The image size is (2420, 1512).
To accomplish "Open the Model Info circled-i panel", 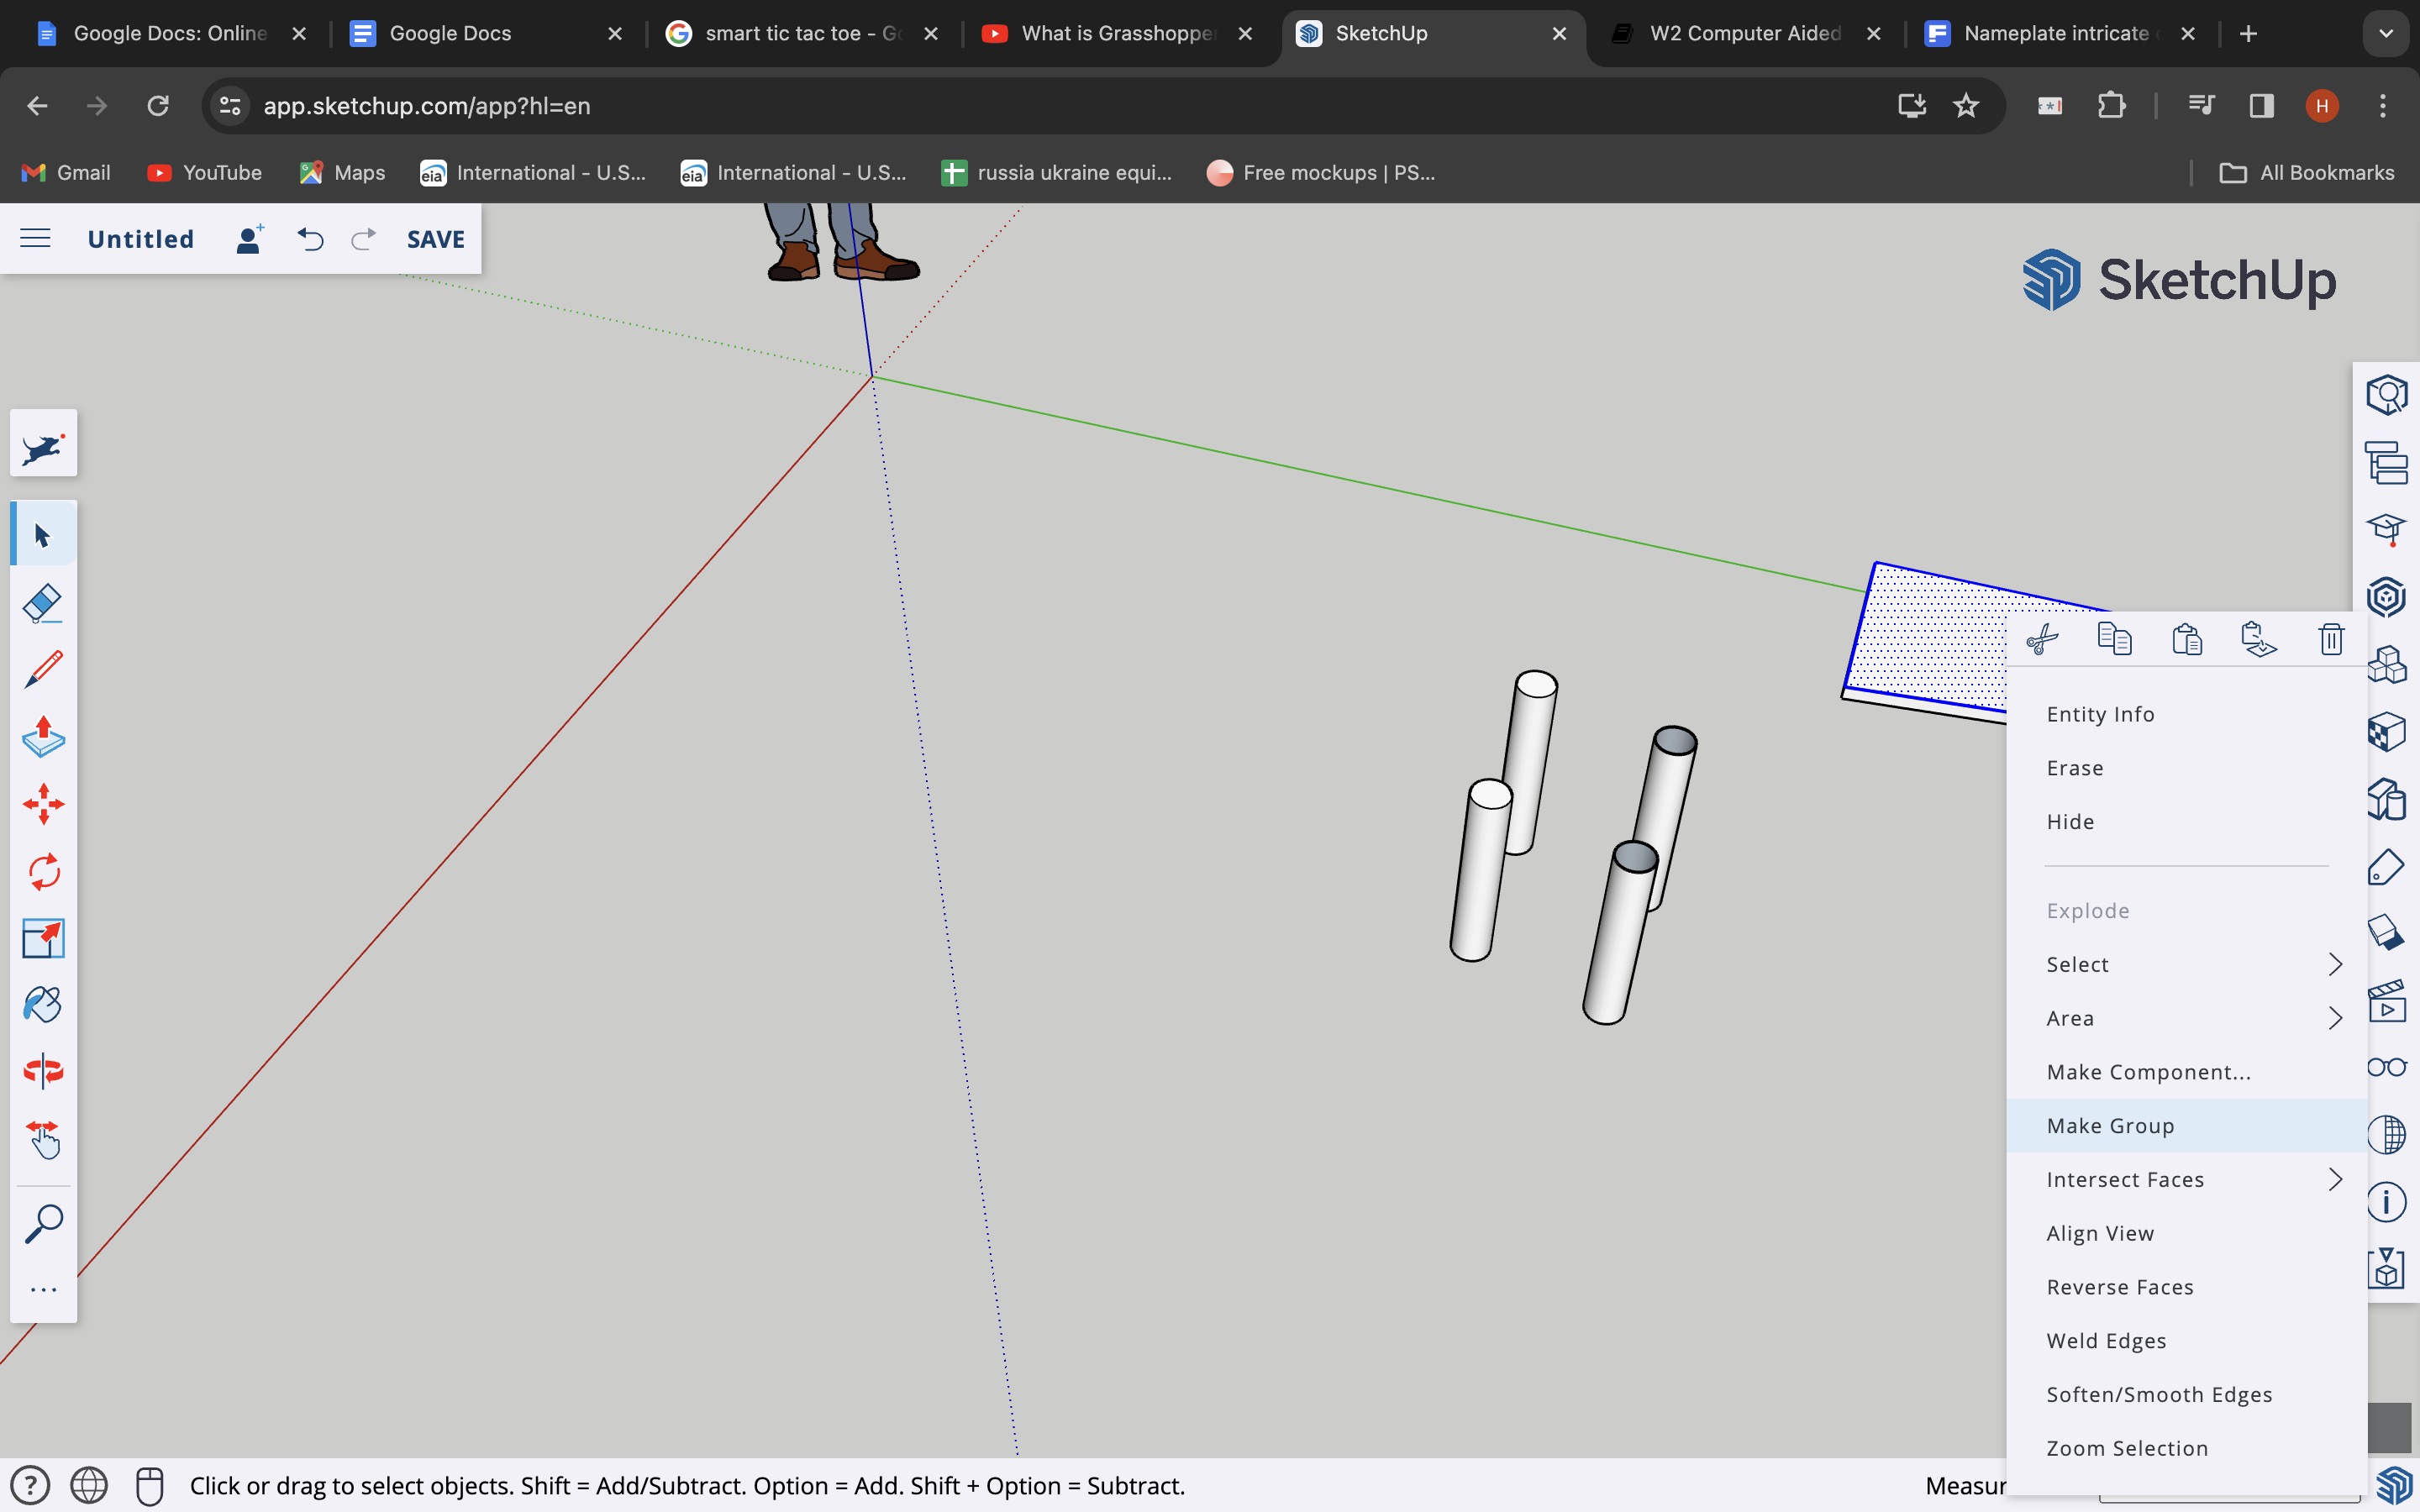I will (2386, 1202).
